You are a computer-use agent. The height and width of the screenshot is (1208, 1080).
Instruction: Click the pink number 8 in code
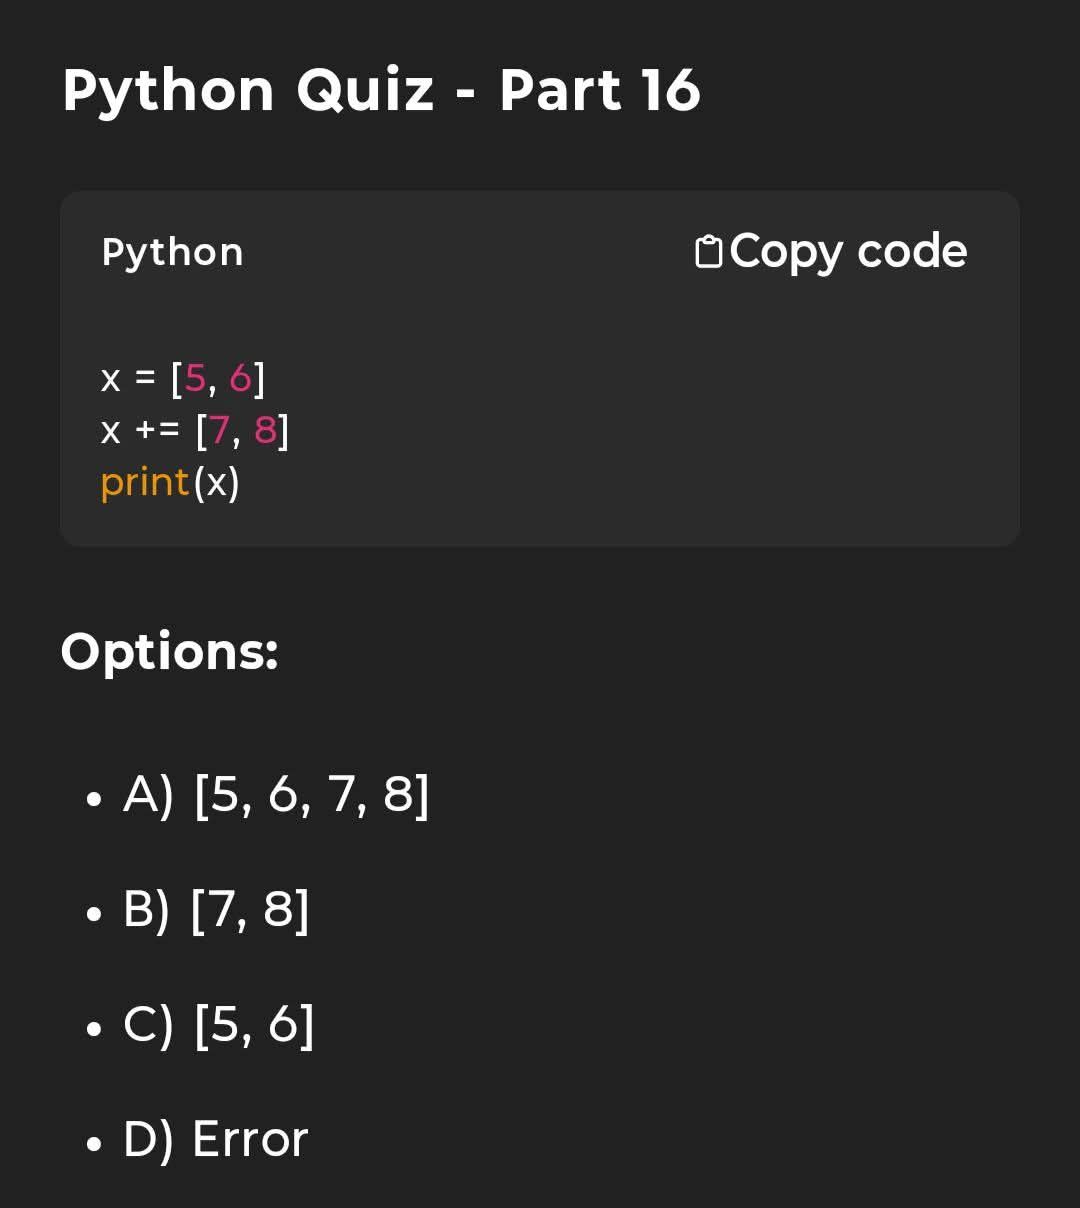[x=265, y=430]
